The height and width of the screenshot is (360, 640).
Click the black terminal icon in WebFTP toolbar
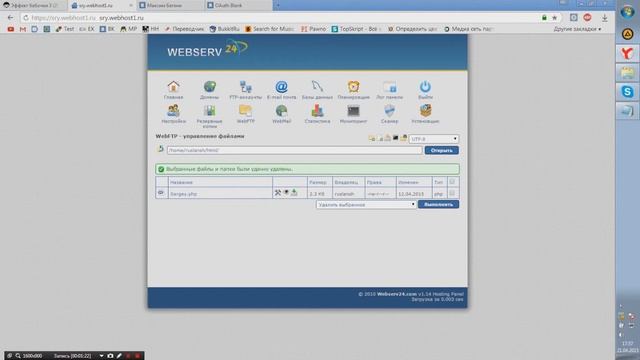click(395, 138)
